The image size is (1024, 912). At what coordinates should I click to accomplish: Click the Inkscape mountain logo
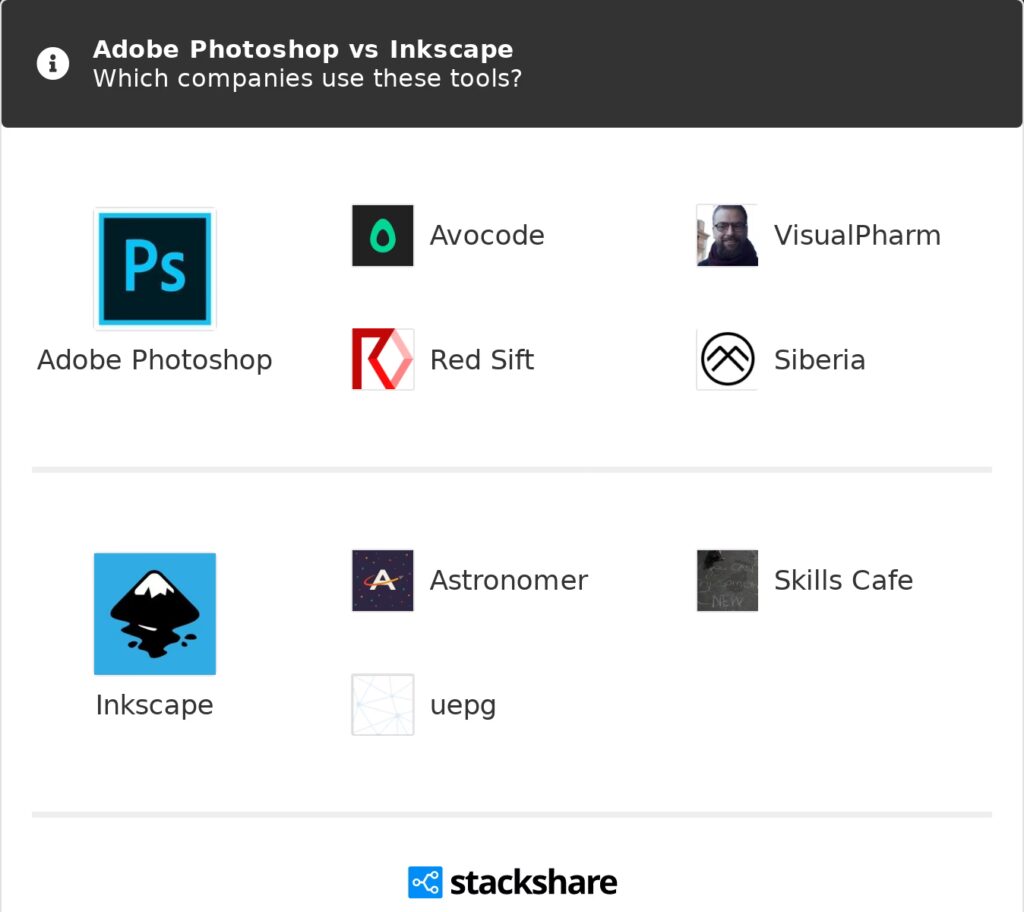click(155, 614)
